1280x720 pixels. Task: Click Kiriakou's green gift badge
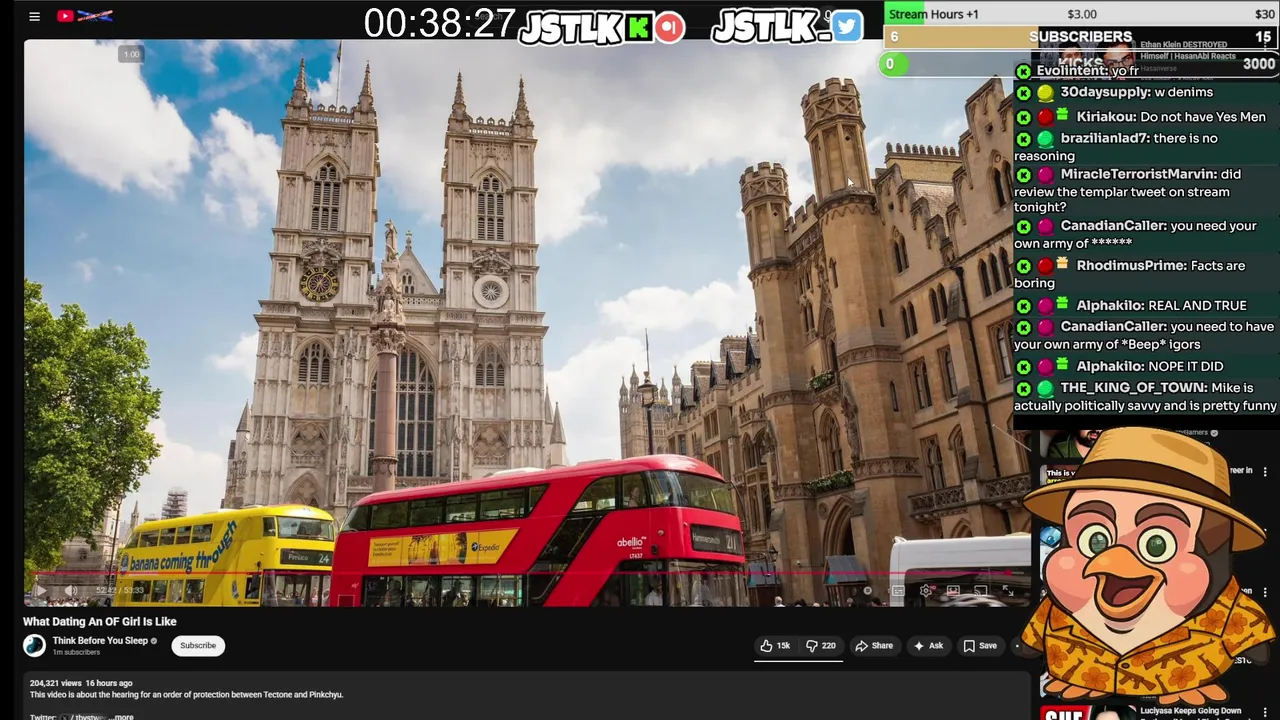(x=1062, y=115)
